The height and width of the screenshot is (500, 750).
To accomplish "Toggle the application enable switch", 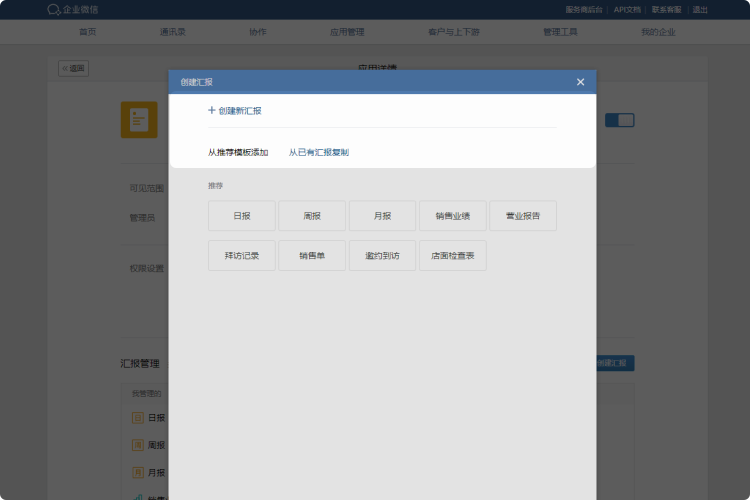I will click(x=619, y=120).
